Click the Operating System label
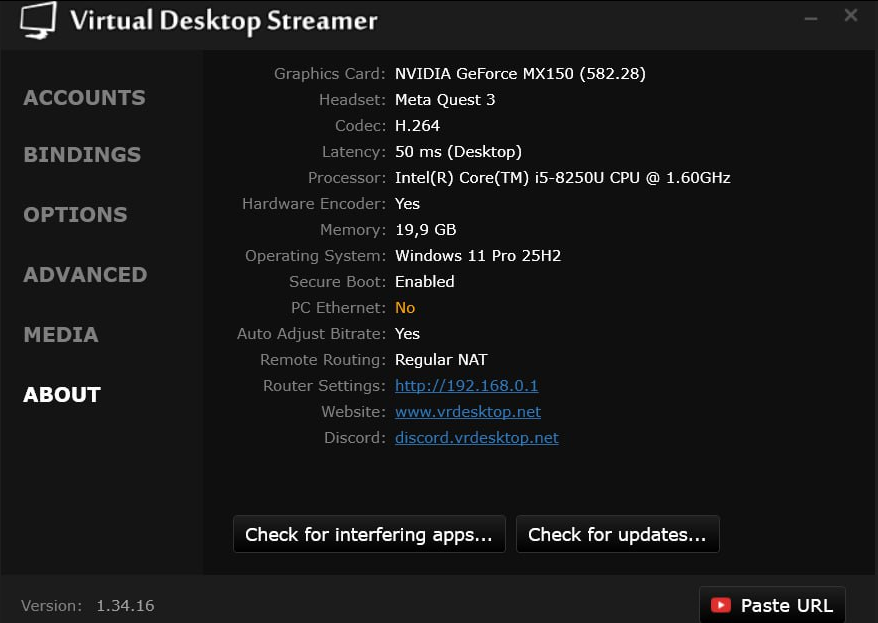The height and width of the screenshot is (623, 878). 315,256
